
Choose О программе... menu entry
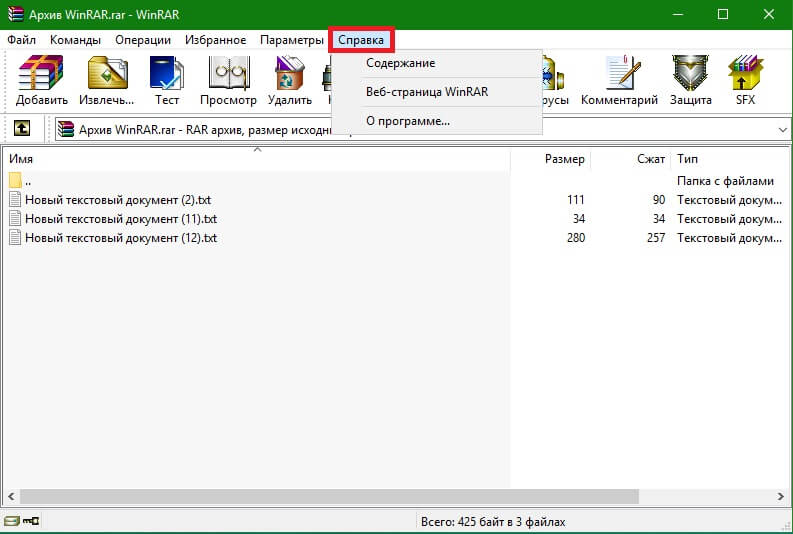coord(437,121)
